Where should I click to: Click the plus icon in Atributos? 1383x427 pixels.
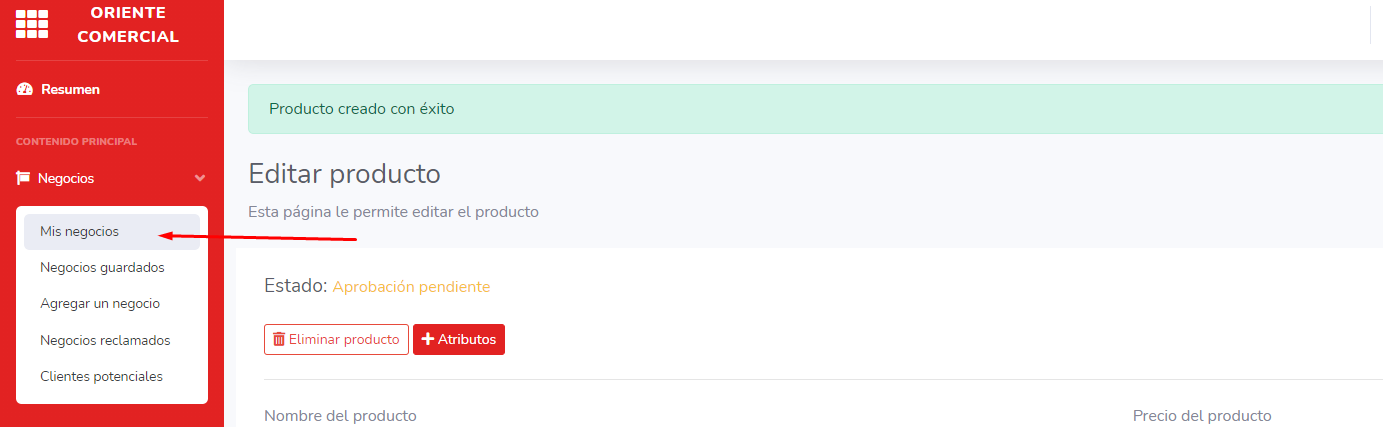(x=428, y=339)
